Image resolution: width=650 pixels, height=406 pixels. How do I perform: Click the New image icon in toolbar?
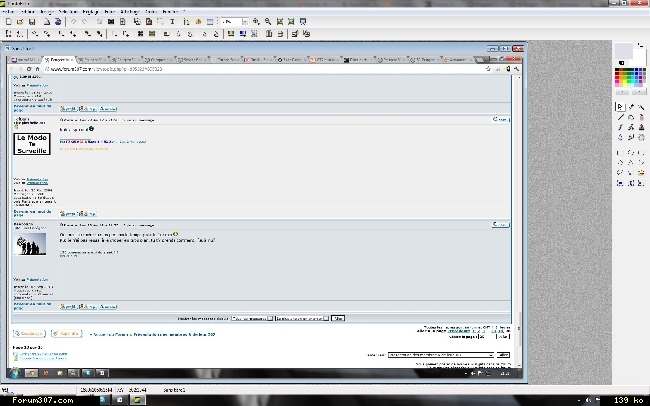tap(8, 21)
